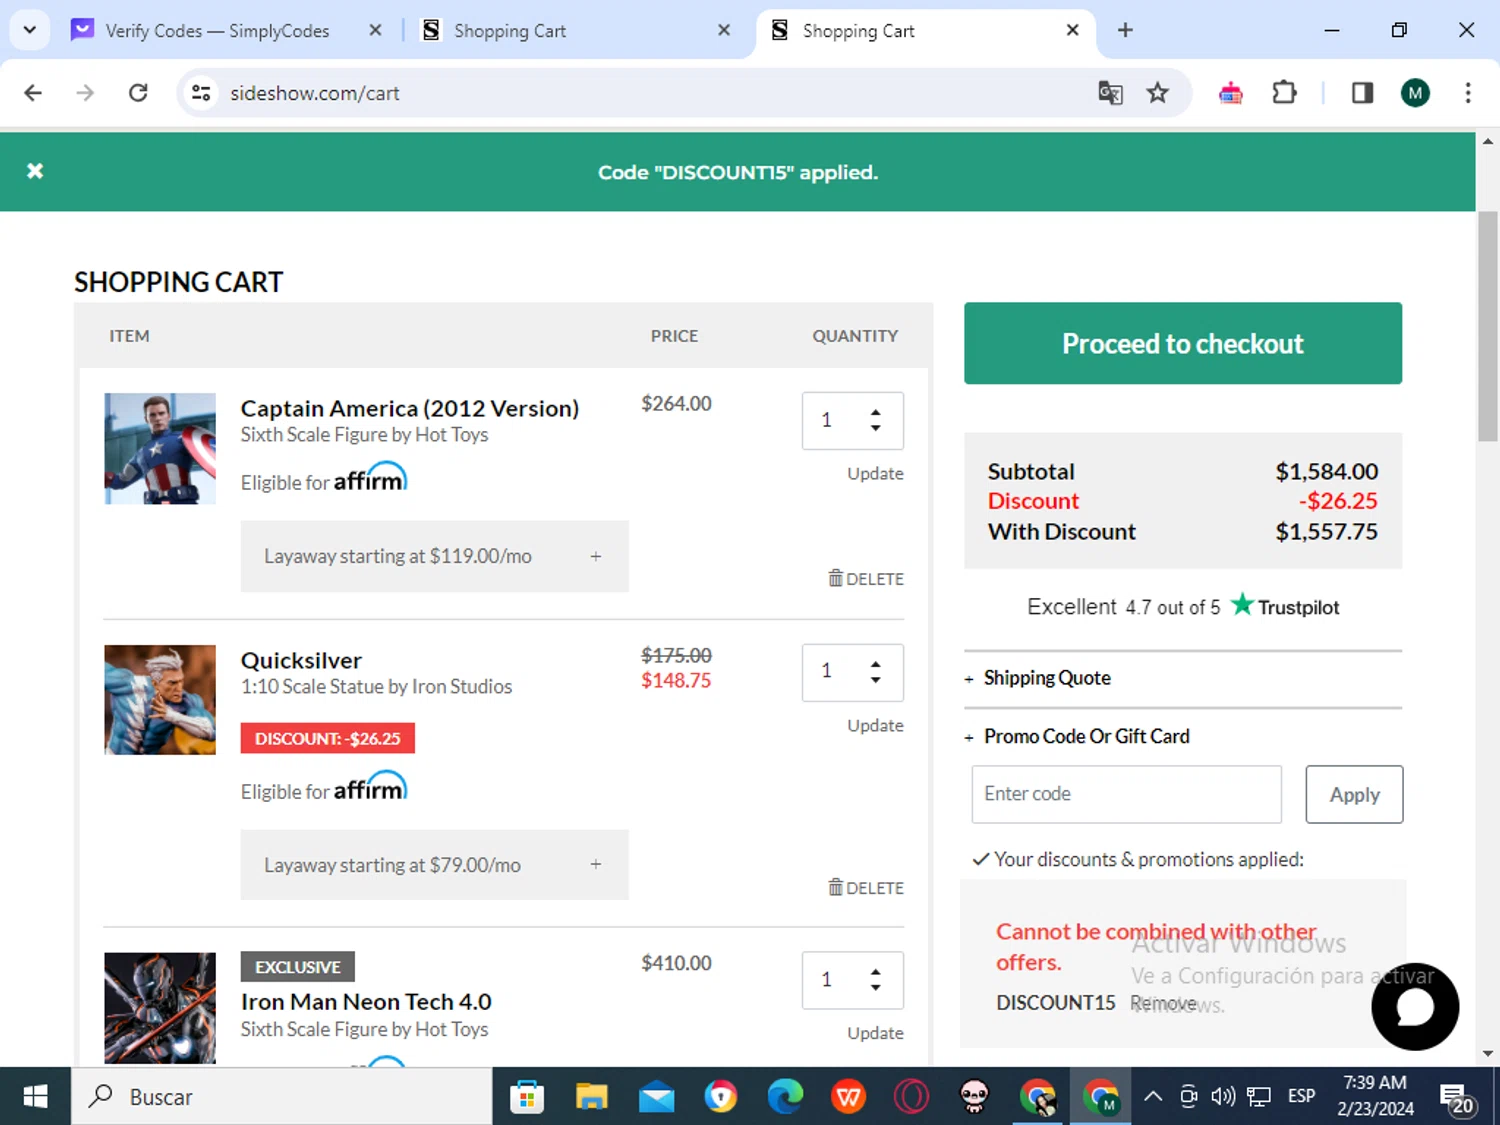Image resolution: width=1500 pixels, height=1125 pixels.
Task: Dismiss the DISCOUNT15 applied banner
Action: pyautogui.click(x=35, y=171)
